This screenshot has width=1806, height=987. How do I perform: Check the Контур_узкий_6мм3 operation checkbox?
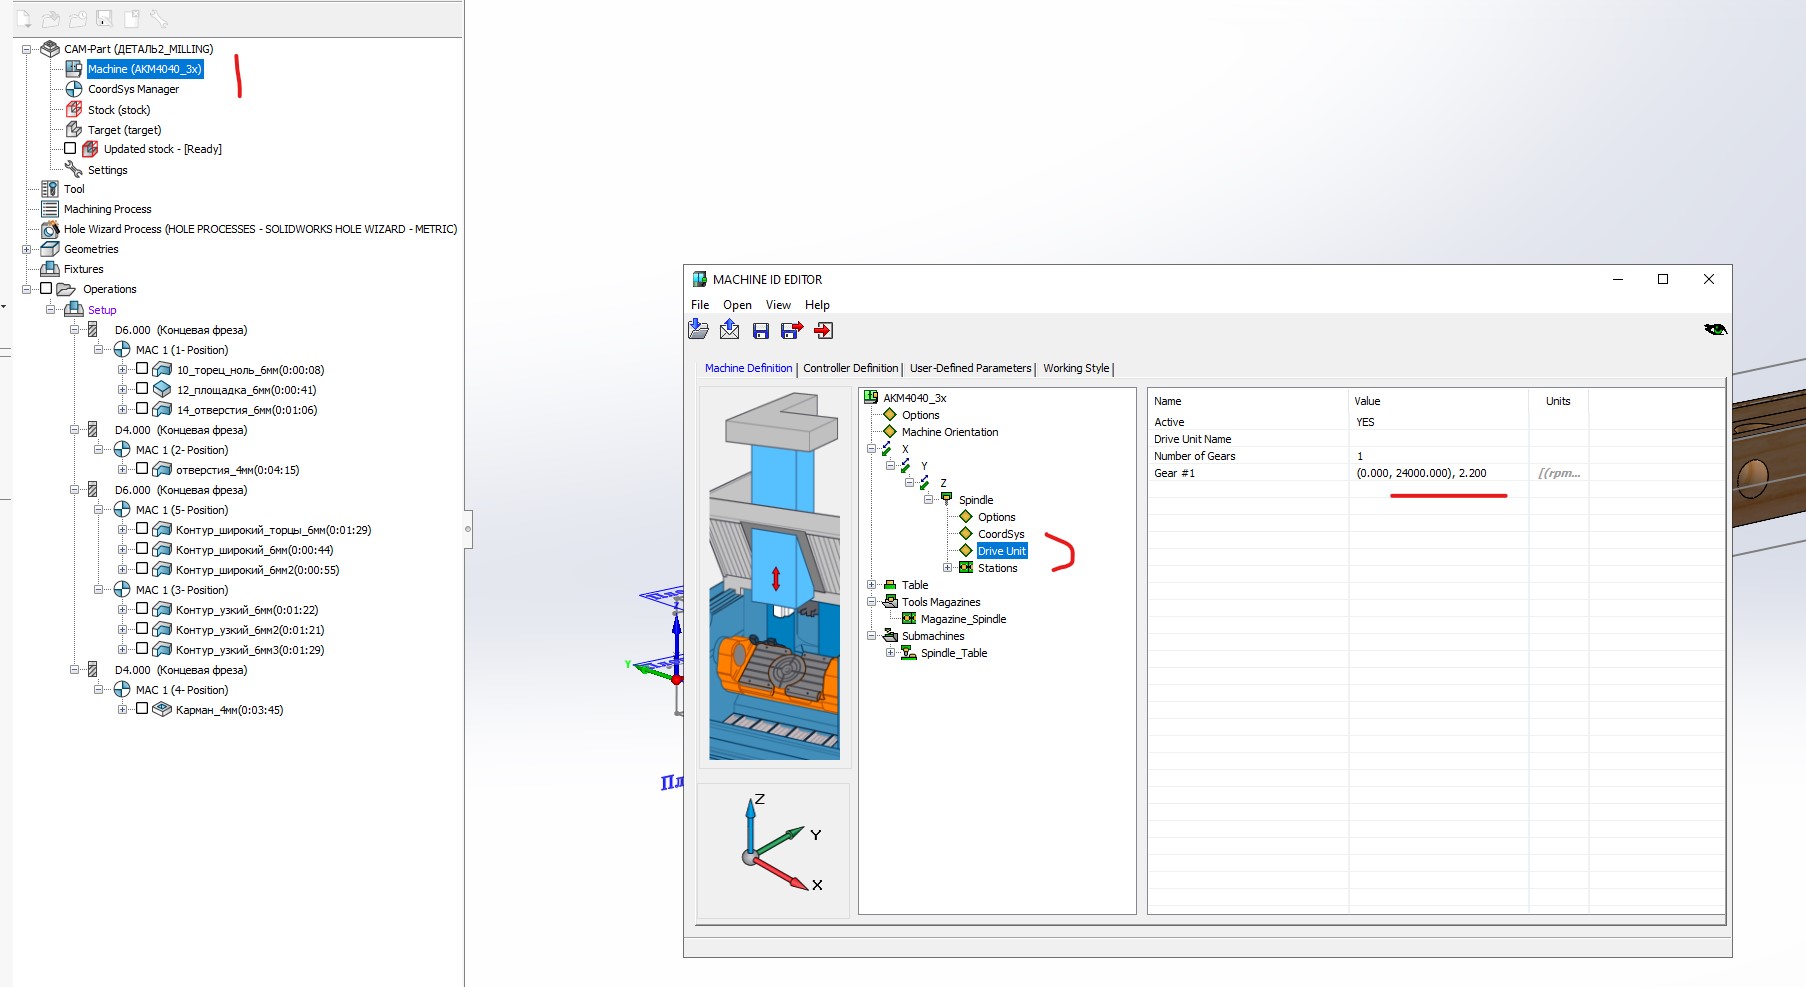coord(142,648)
